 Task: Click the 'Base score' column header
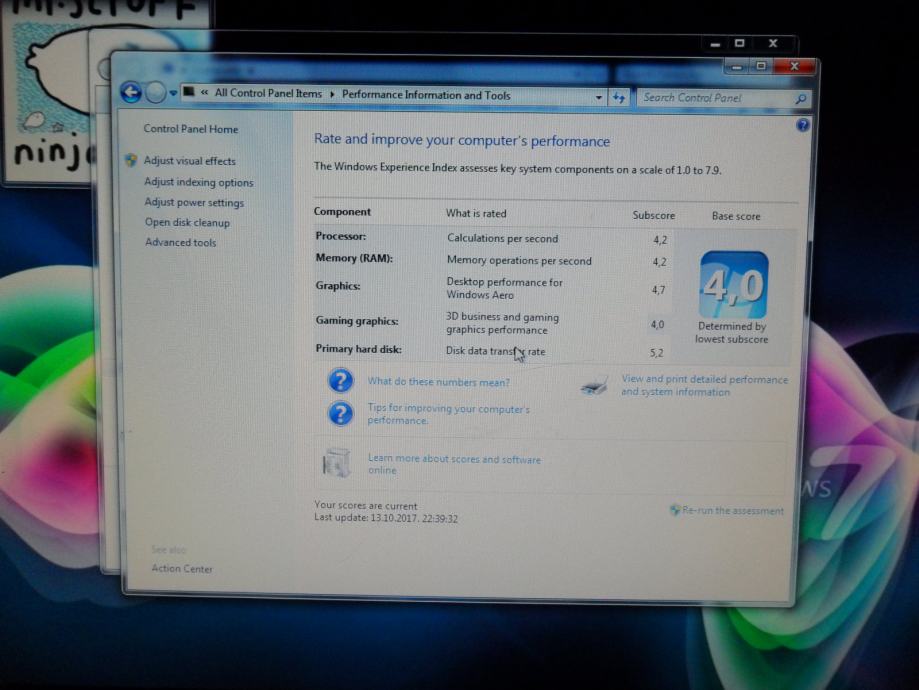click(x=736, y=216)
